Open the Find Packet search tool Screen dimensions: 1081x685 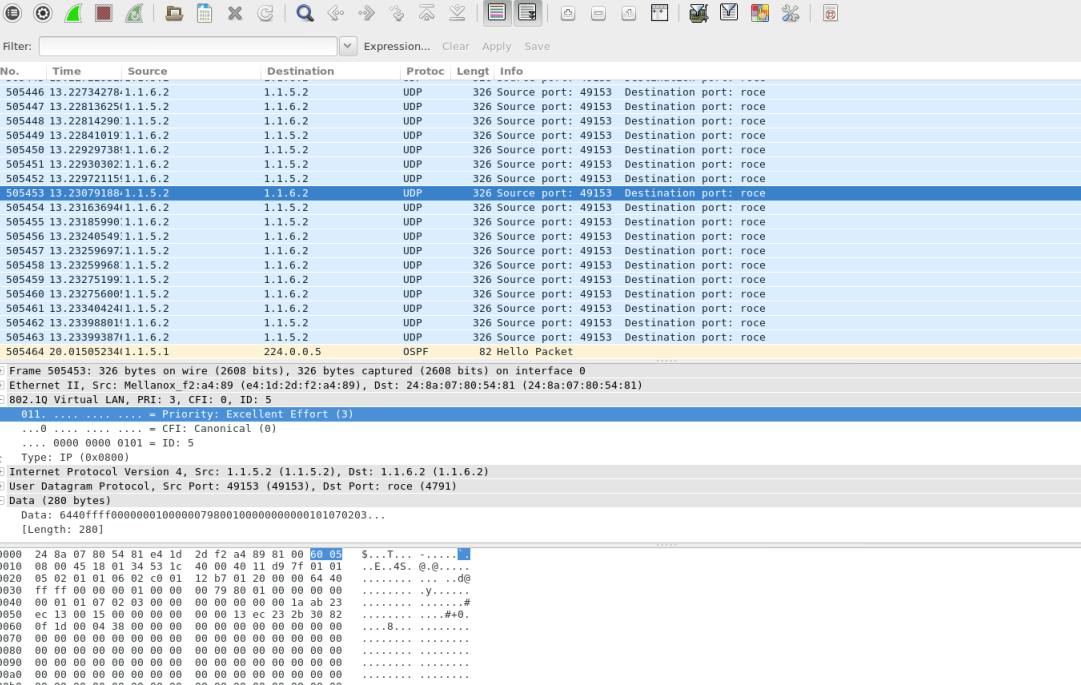tap(303, 13)
